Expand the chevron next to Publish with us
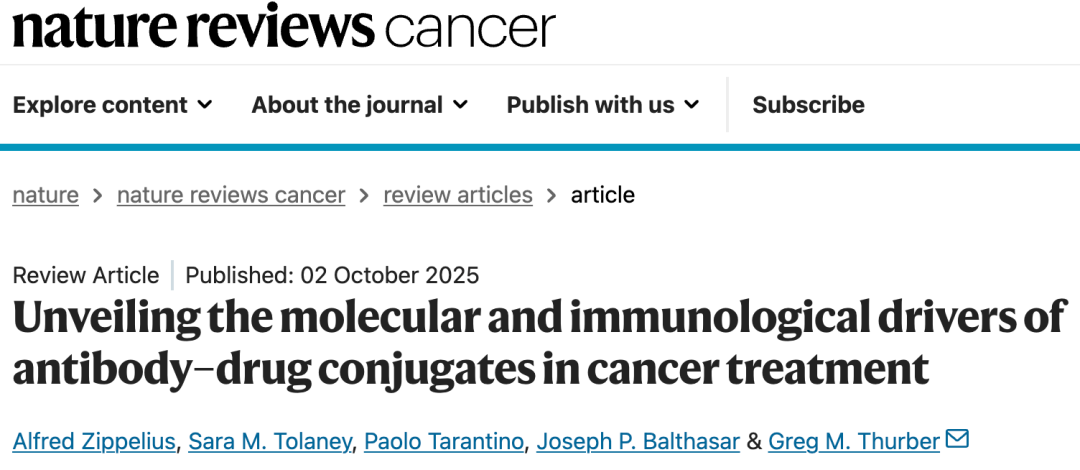The height and width of the screenshot is (470, 1080). (x=692, y=105)
